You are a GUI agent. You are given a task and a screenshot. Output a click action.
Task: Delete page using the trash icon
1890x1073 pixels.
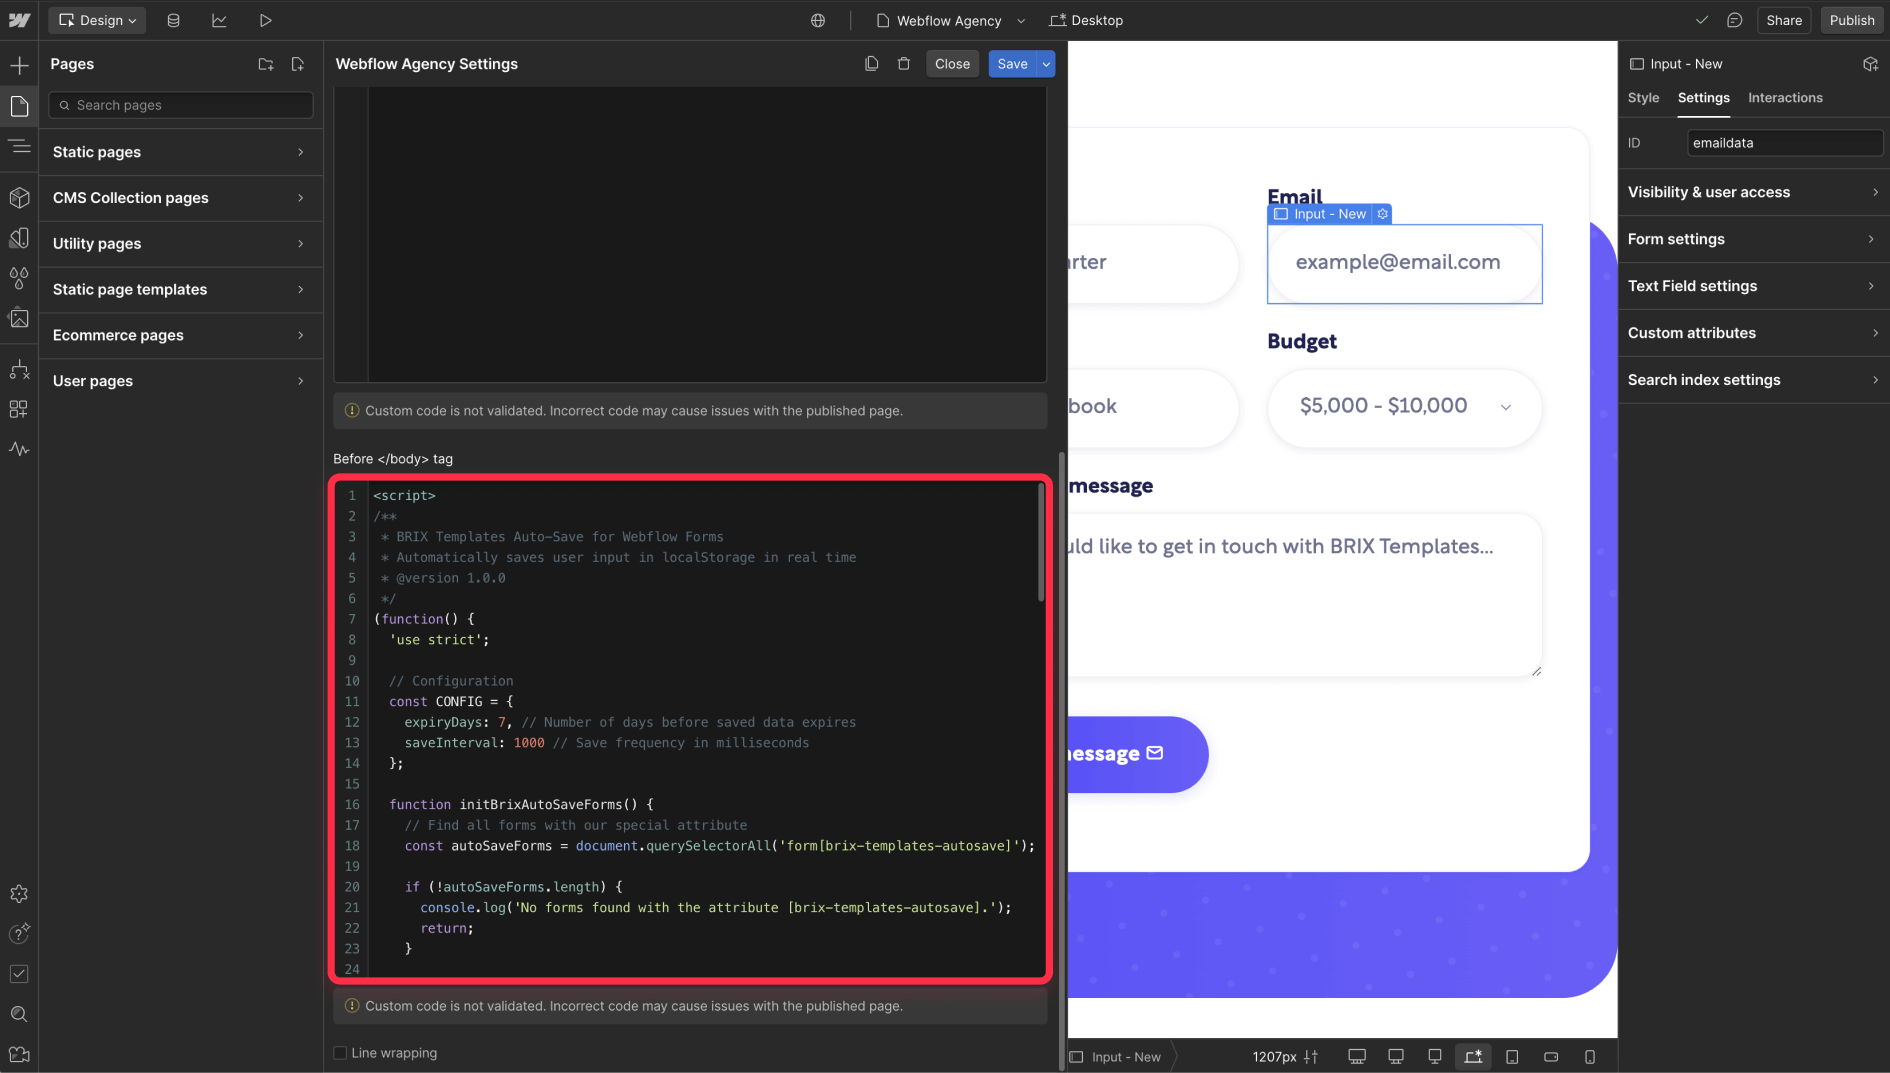[904, 64]
